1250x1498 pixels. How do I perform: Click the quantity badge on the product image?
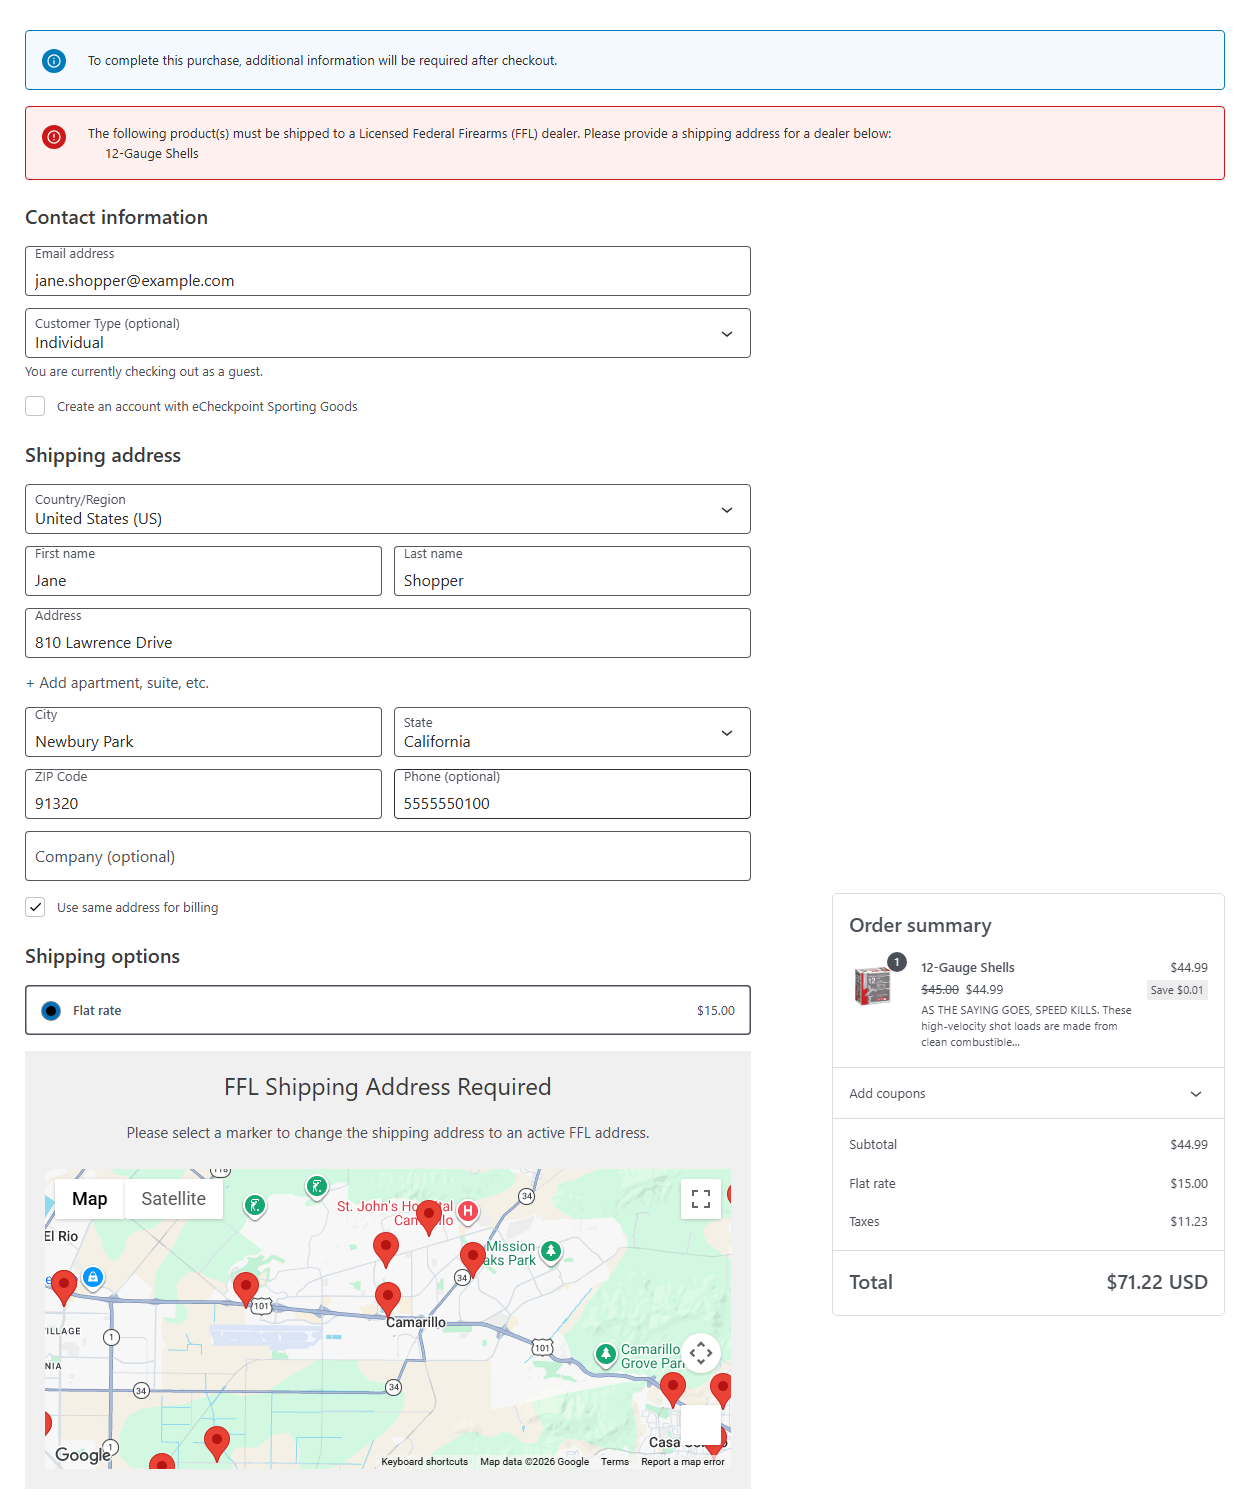897,962
